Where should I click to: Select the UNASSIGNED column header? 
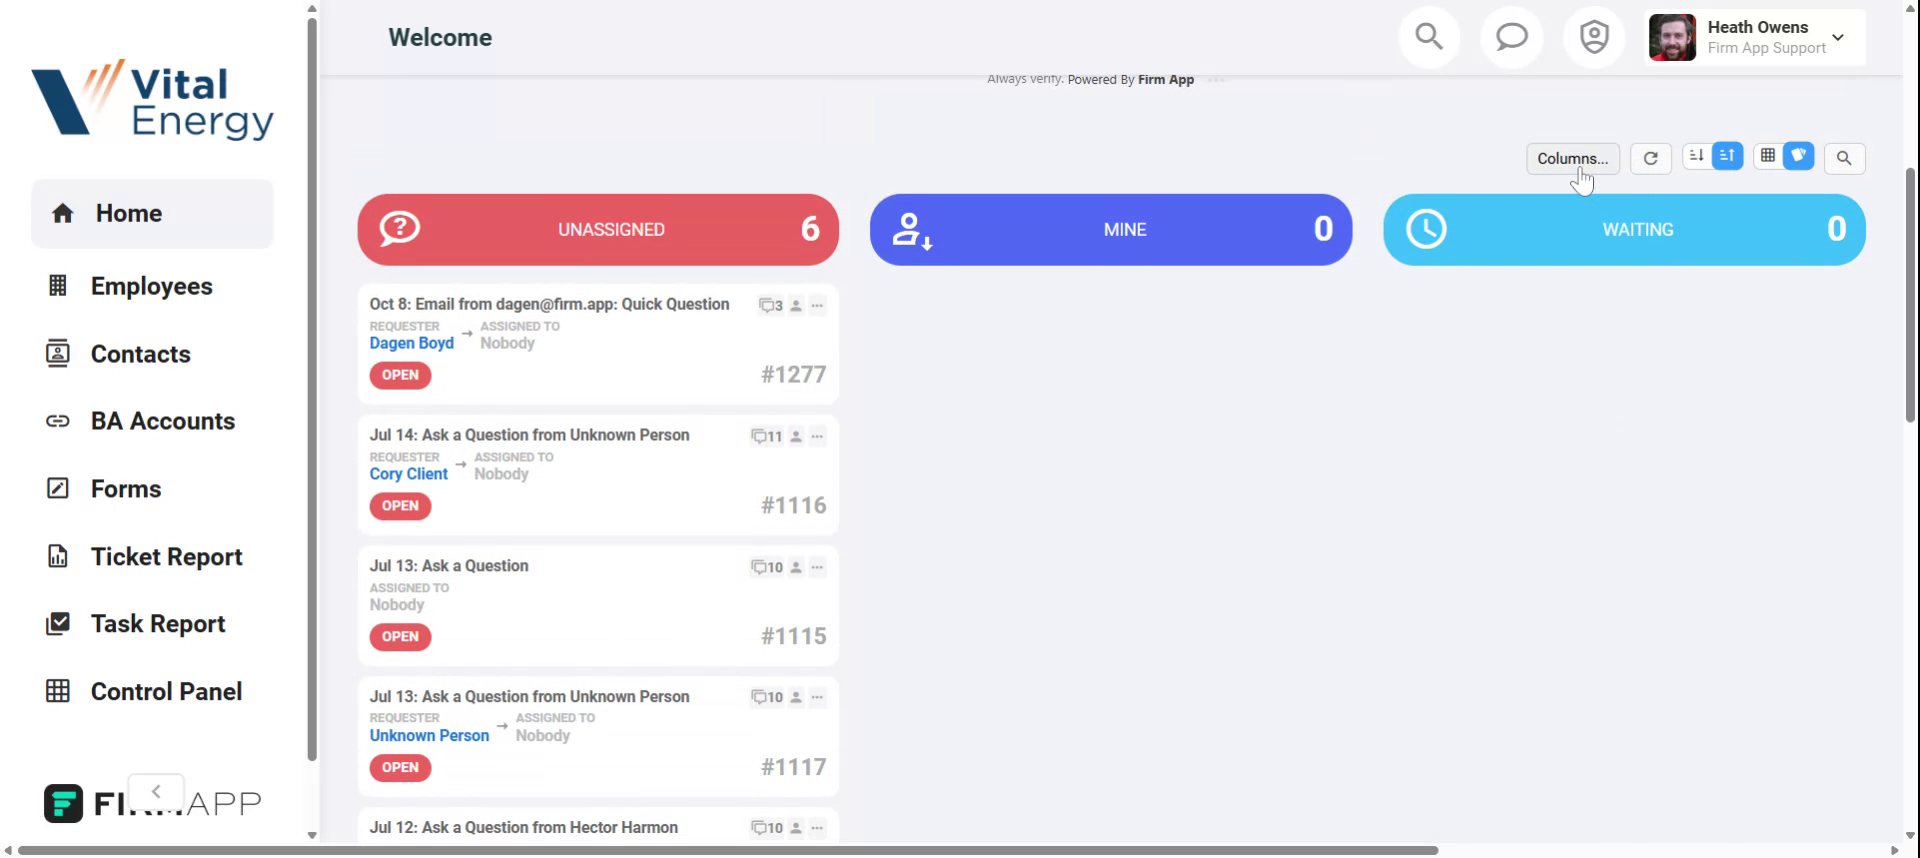coord(598,230)
